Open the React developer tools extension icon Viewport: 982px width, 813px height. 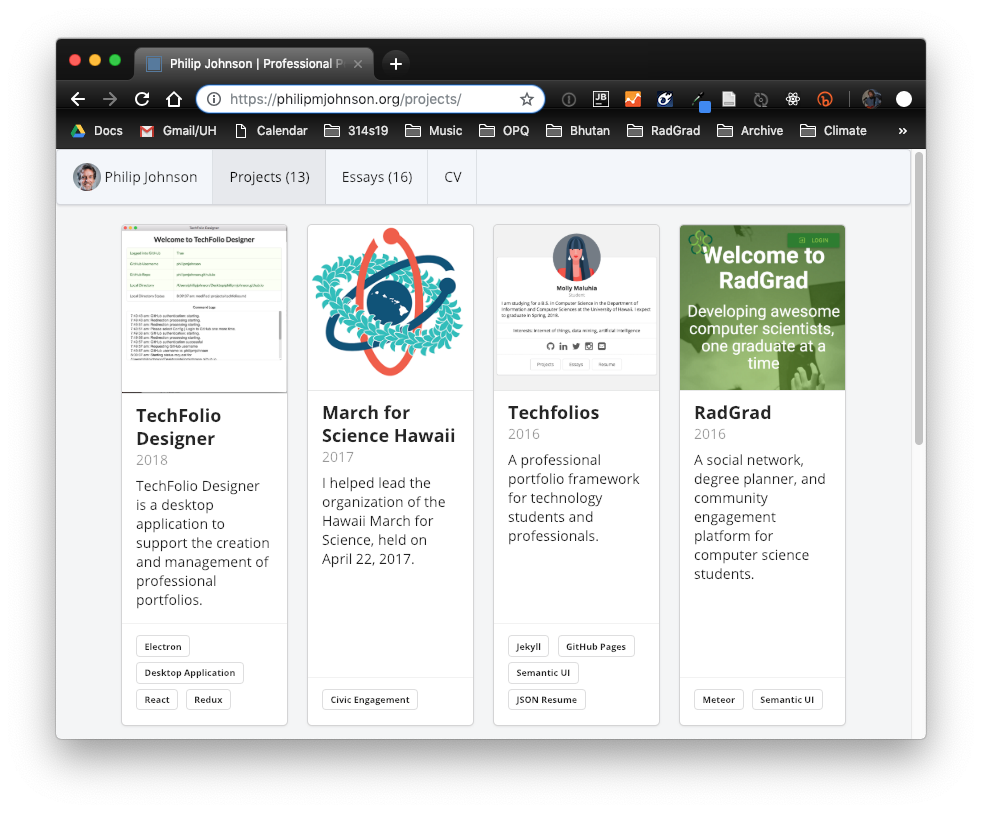(x=793, y=99)
